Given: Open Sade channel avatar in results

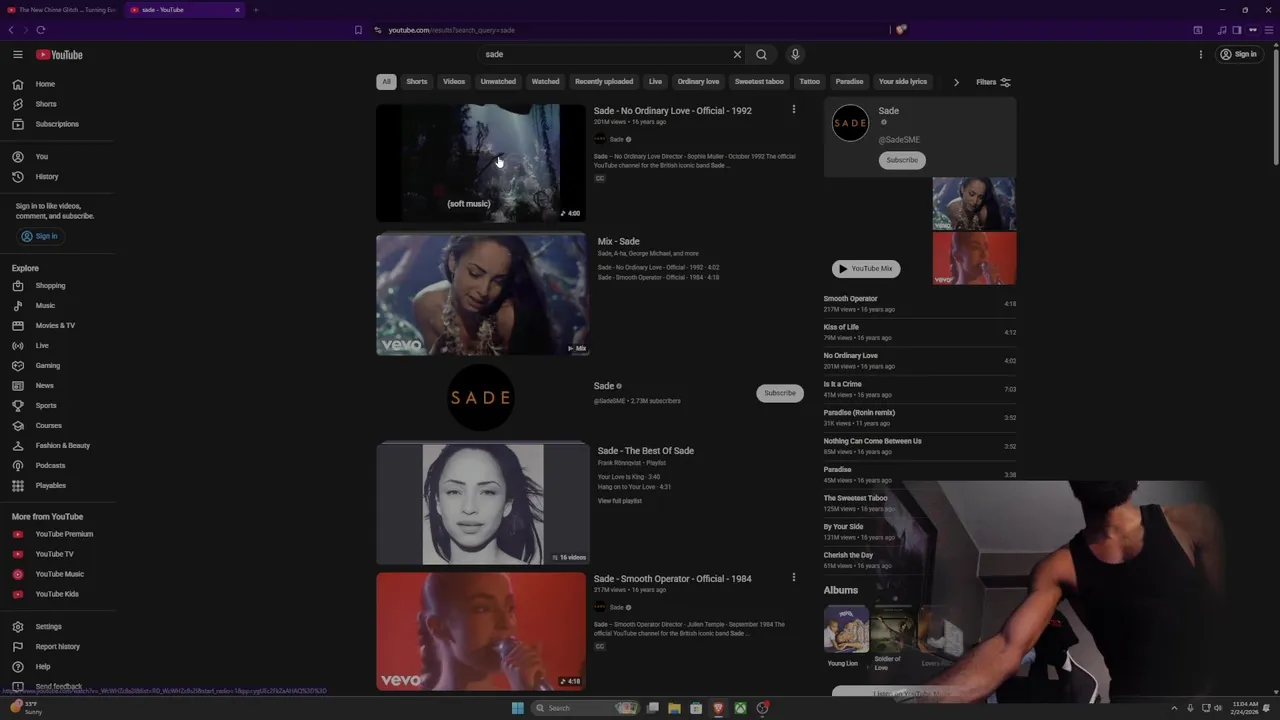Looking at the screenshot, I should click(x=481, y=397).
